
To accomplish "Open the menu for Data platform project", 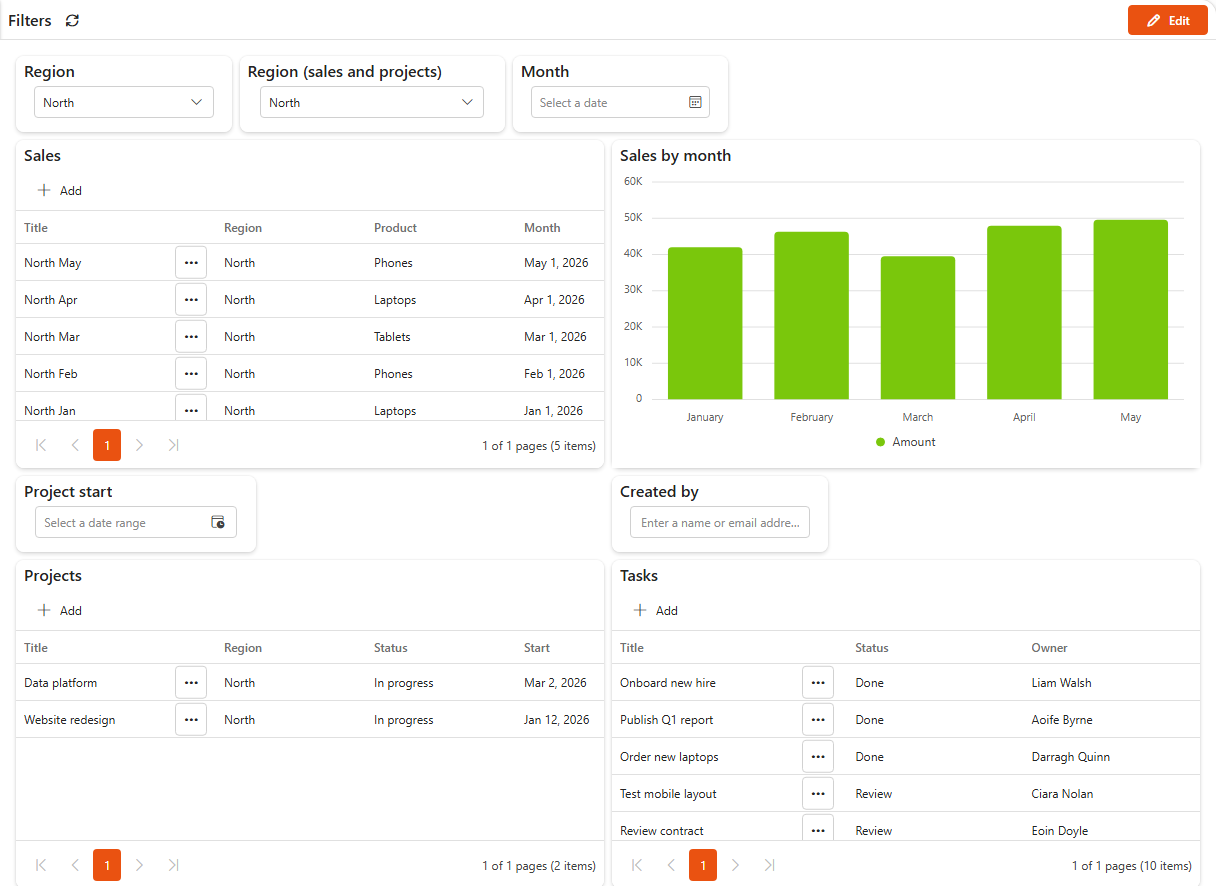I will tap(191, 683).
